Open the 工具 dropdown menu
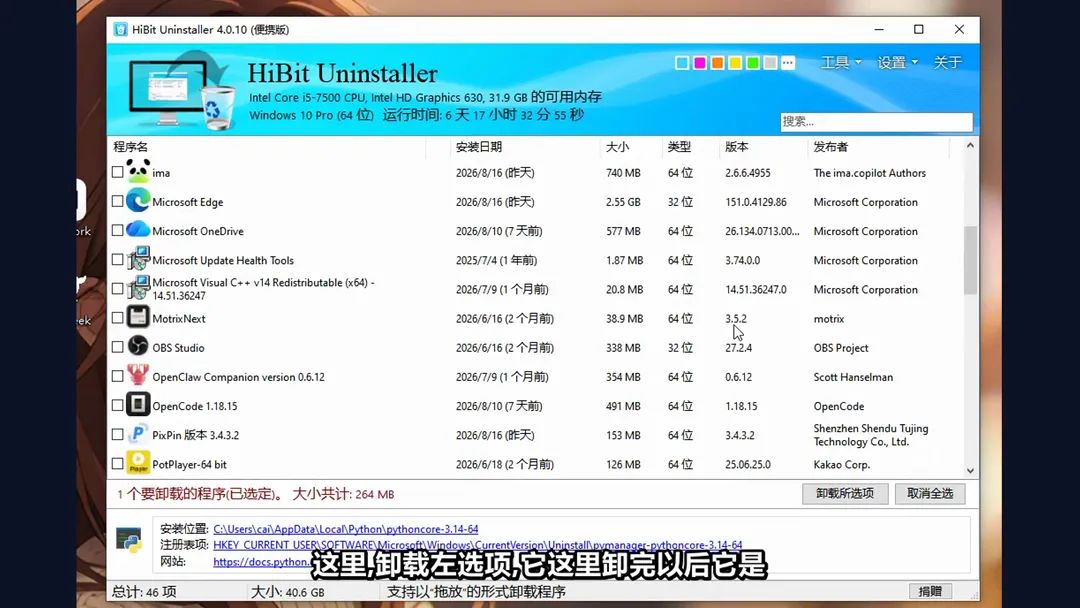 [x=840, y=62]
